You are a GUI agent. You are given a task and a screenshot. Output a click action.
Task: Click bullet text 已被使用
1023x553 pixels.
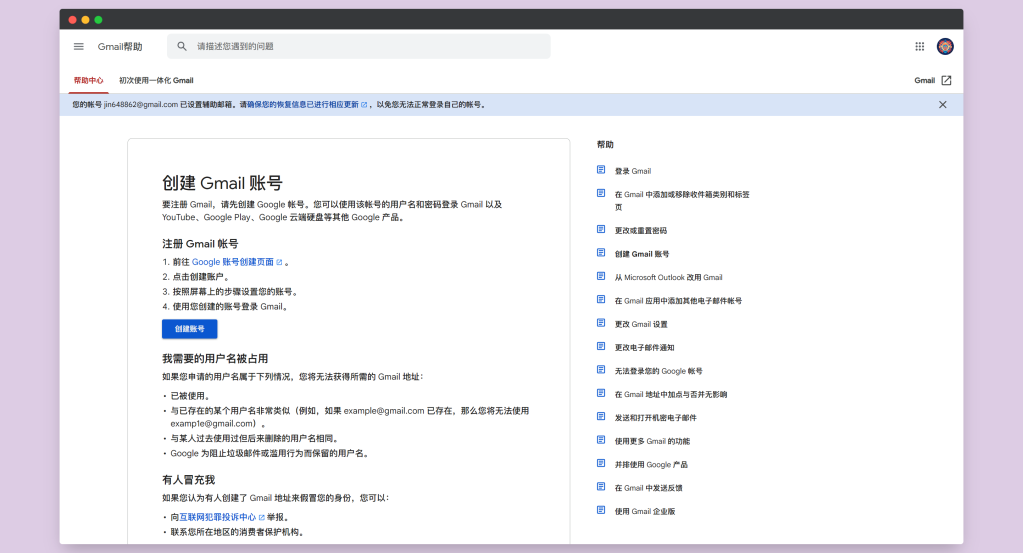[x=190, y=396]
